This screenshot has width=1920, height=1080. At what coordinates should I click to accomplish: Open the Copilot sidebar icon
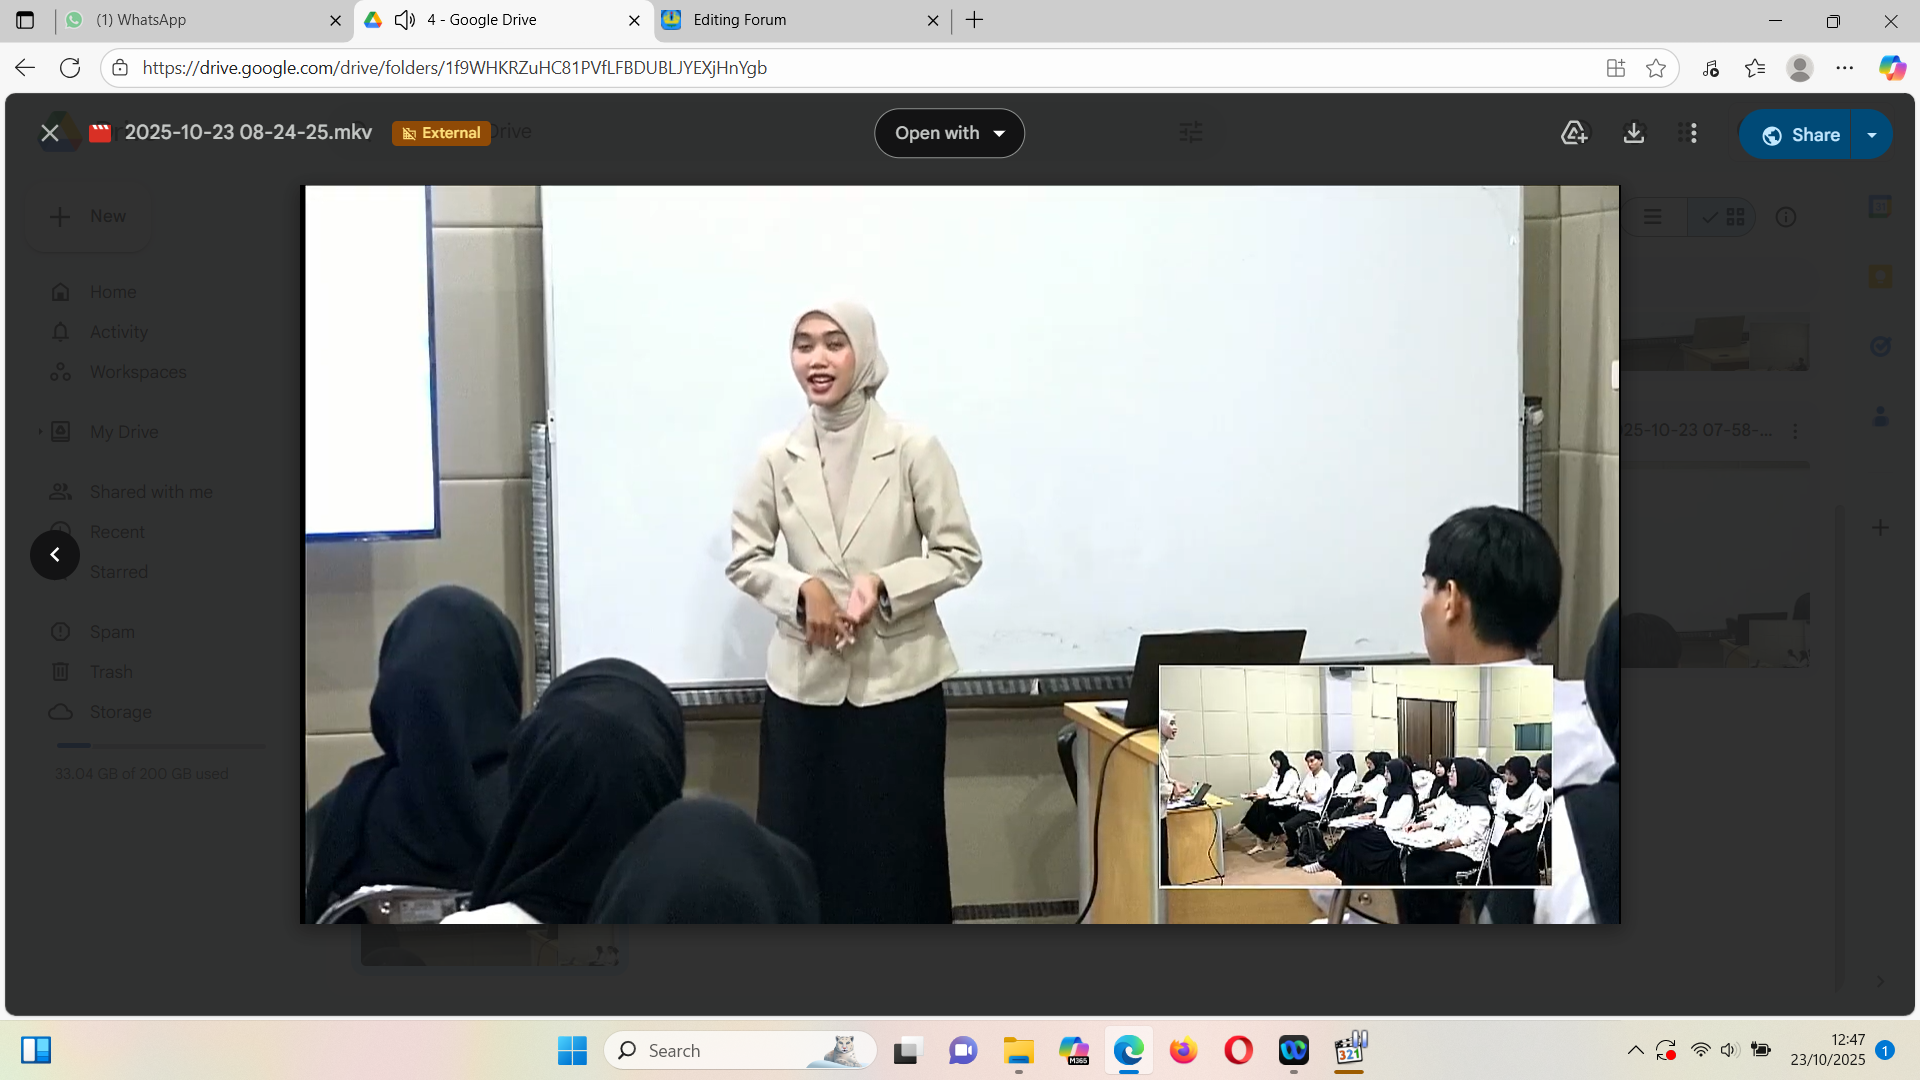[1892, 68]
